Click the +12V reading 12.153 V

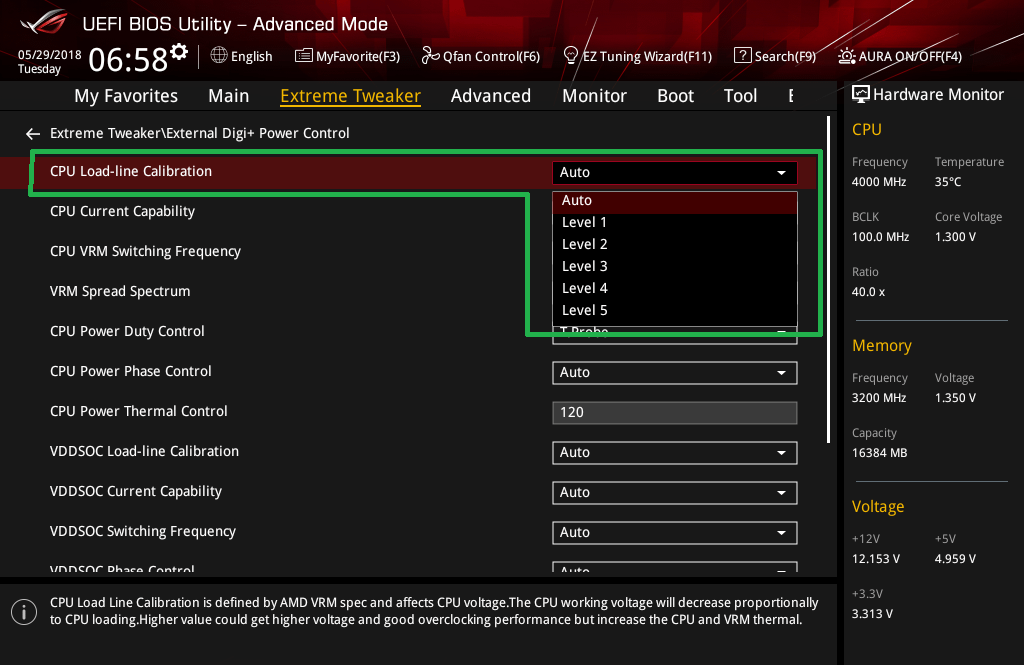click(876, 559)
